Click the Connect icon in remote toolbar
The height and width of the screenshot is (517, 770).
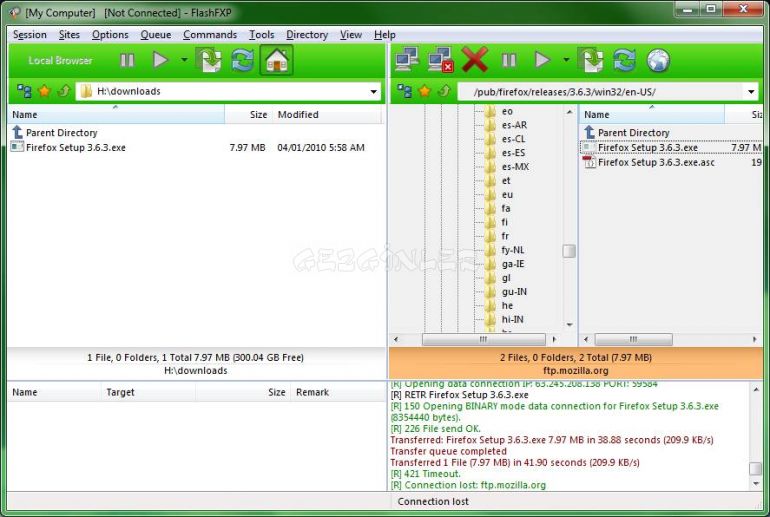(406, 60)
